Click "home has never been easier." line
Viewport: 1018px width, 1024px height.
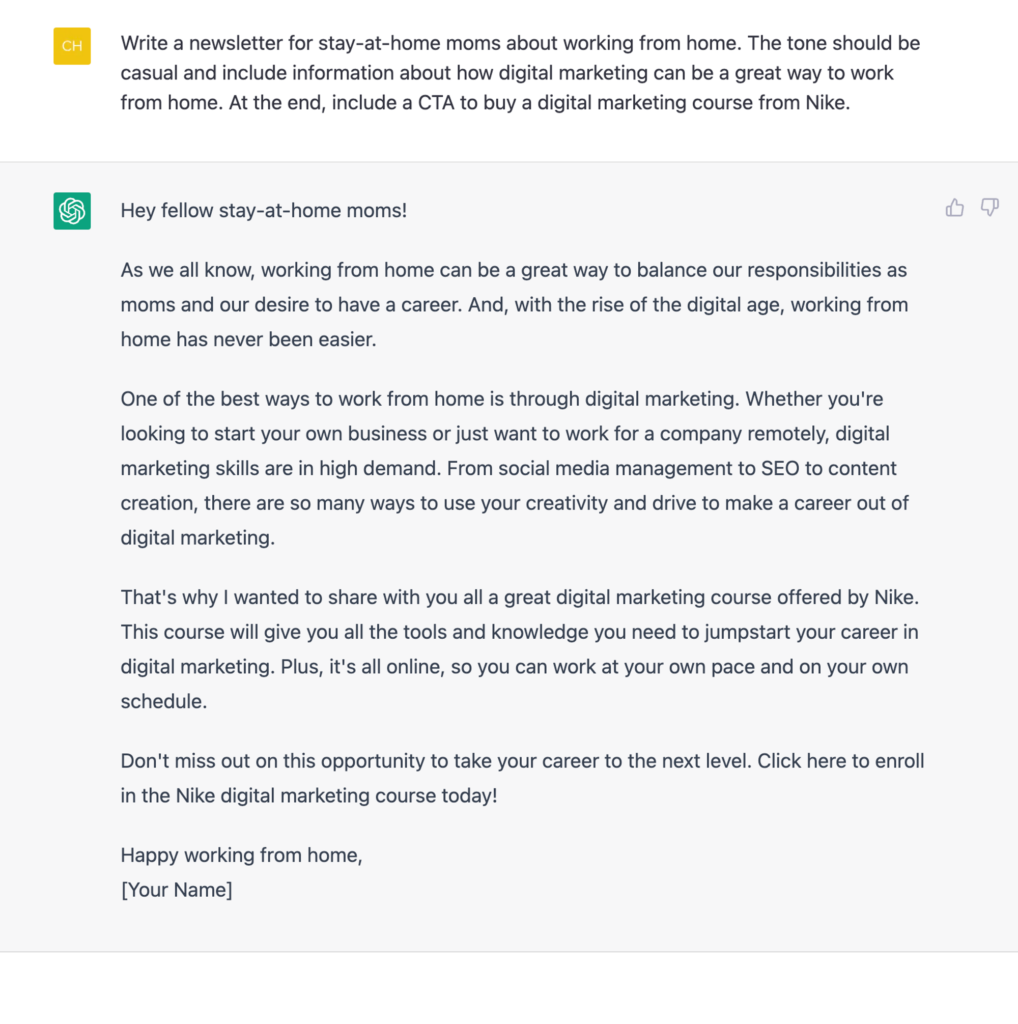tap(248, 339)
